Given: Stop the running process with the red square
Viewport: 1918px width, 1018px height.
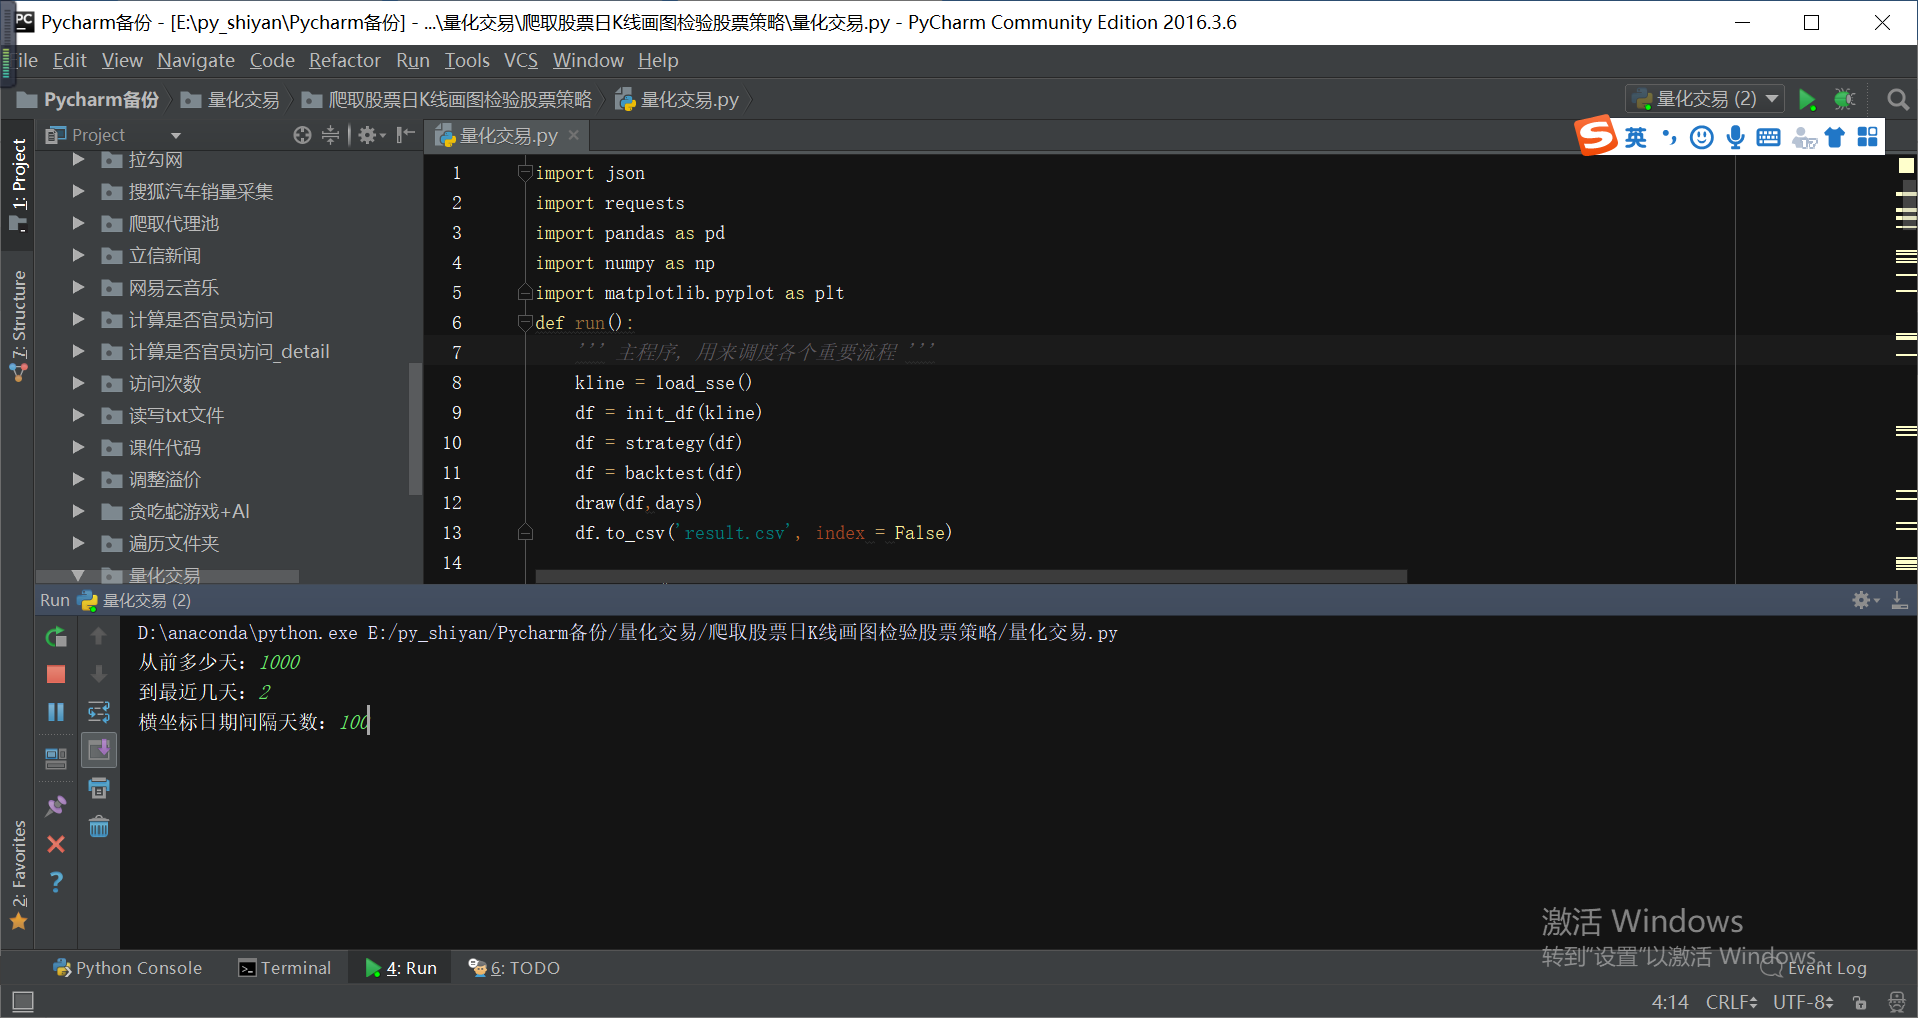Looking at the screenshot, I should tap(56, 674).
